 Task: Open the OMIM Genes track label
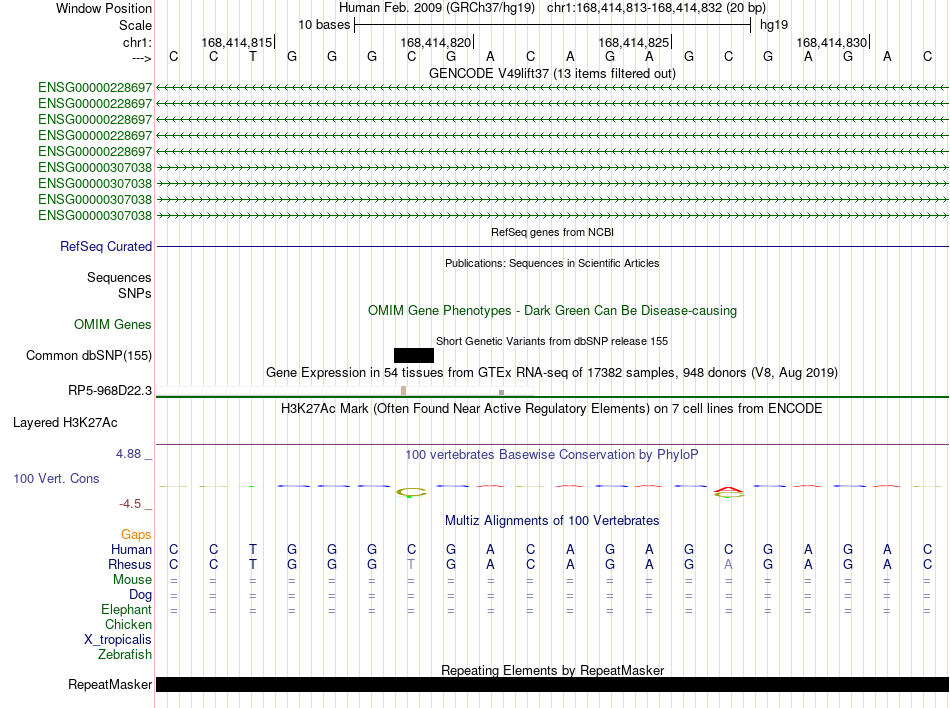(x=113, y=325)
